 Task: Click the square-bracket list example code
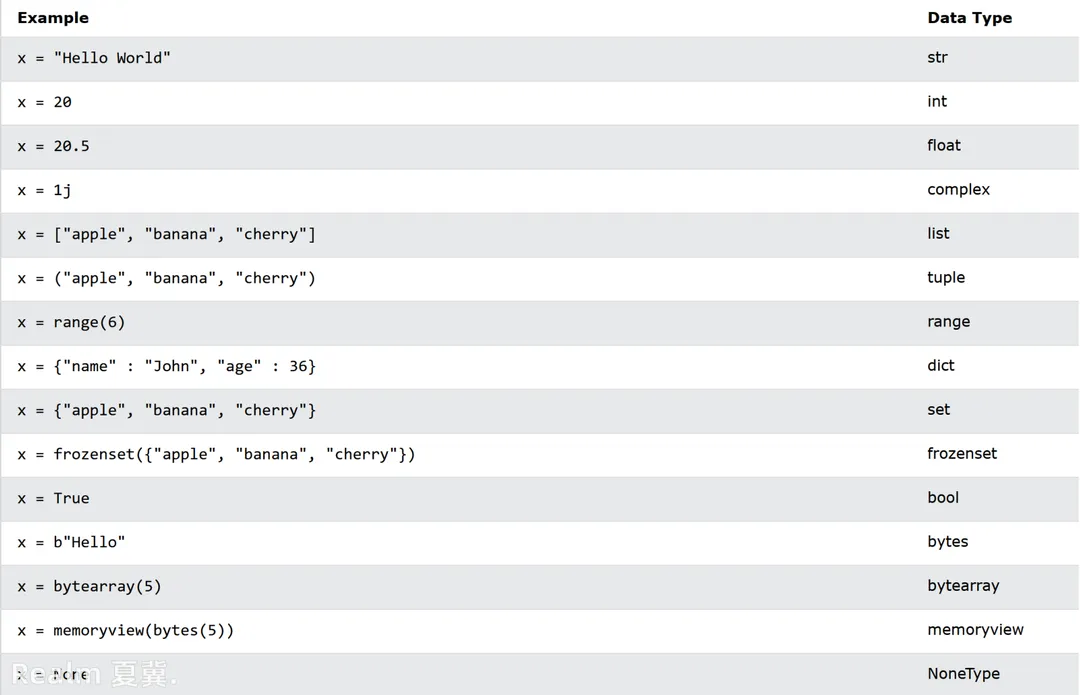pos(166,234)
